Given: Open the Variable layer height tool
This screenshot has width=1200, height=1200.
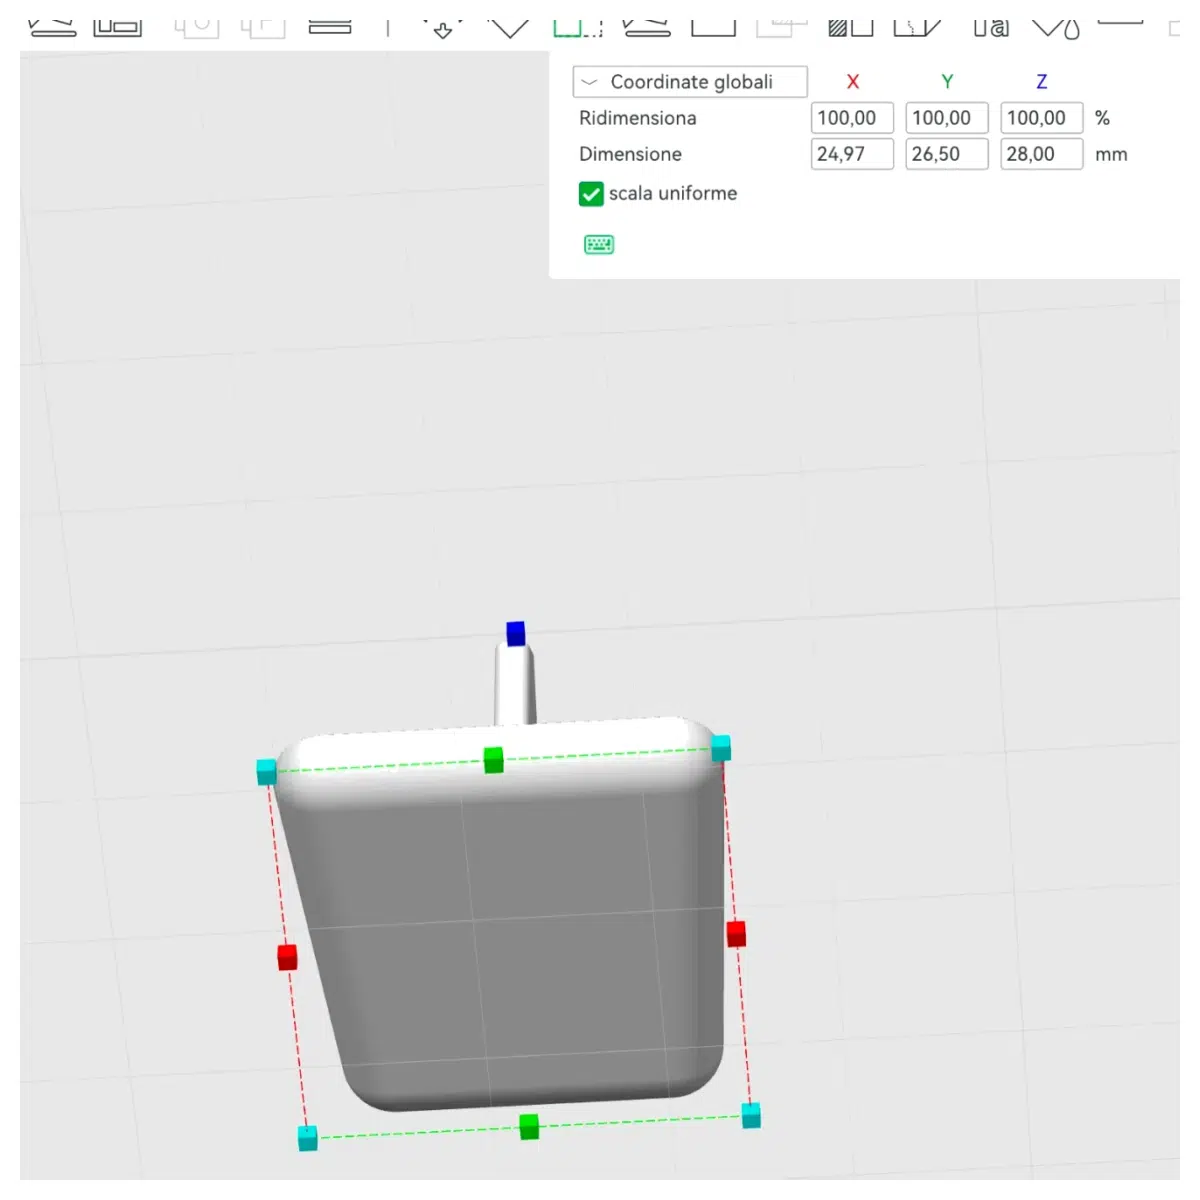Looking at the screenshot, I should (330, 27).
